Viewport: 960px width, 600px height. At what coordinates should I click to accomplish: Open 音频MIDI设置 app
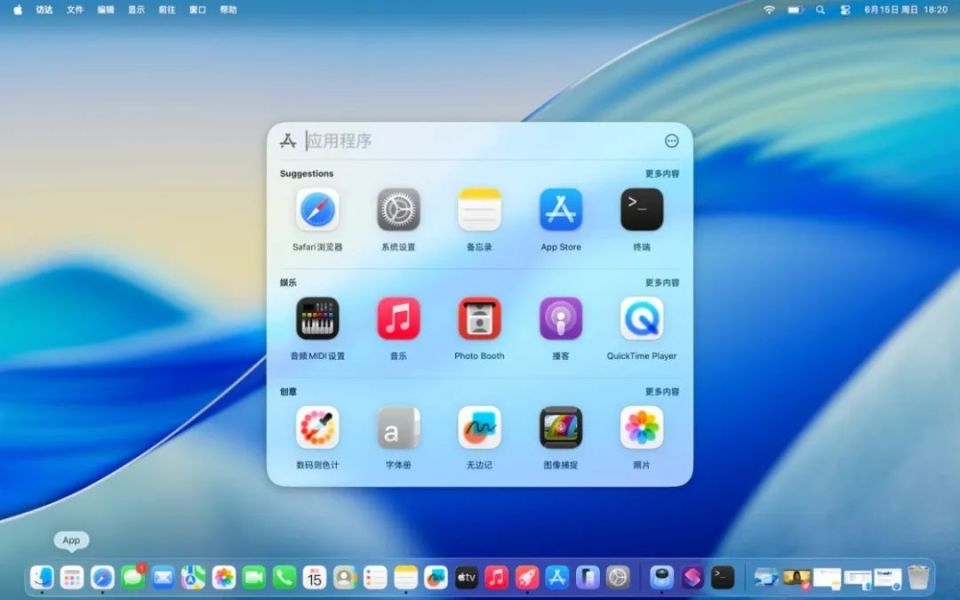click(317, 318)
